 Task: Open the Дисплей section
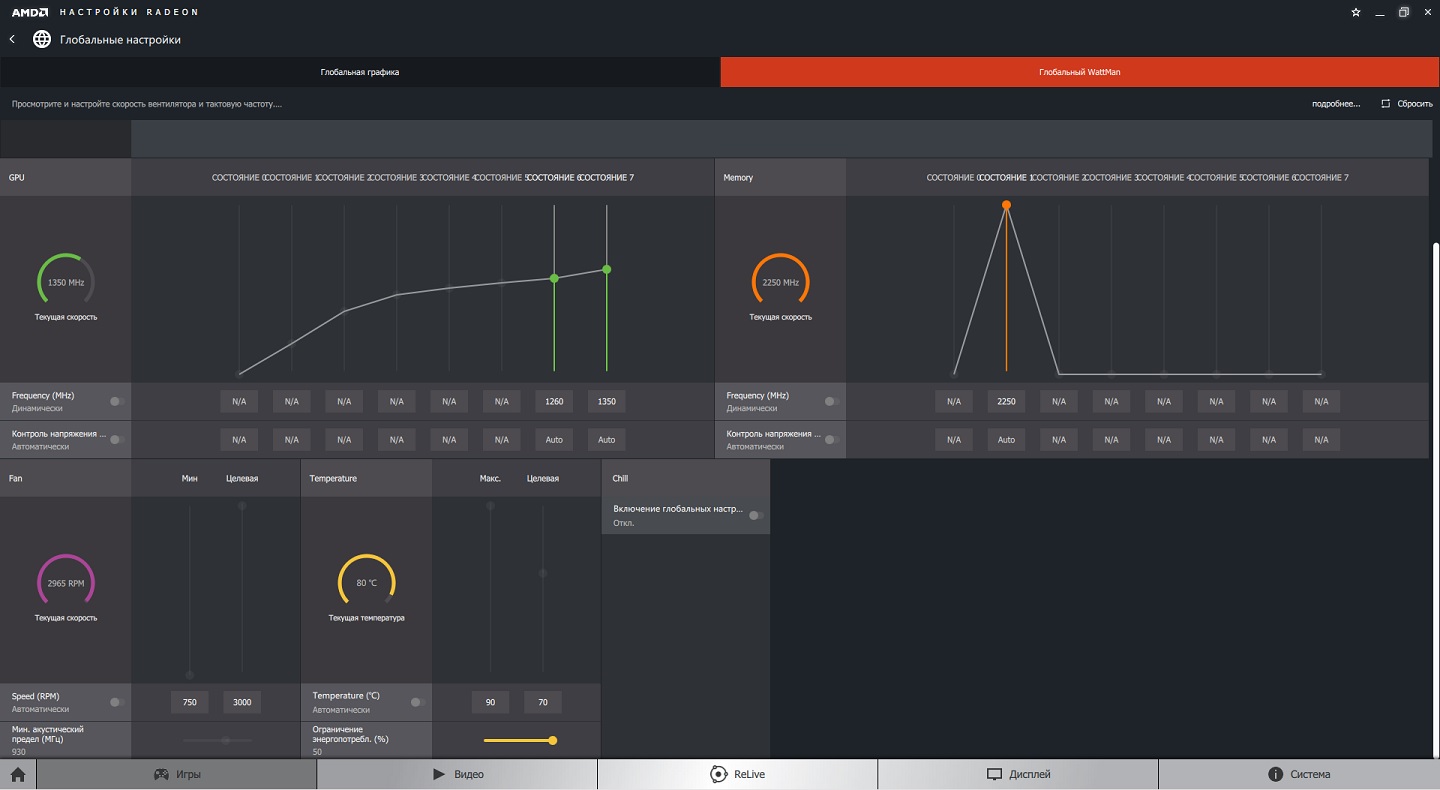point(1018,774)
